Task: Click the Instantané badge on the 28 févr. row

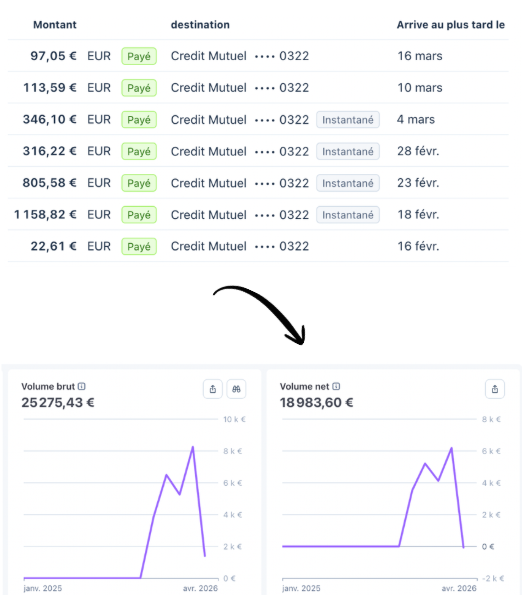Action: (x=348, y=151)
